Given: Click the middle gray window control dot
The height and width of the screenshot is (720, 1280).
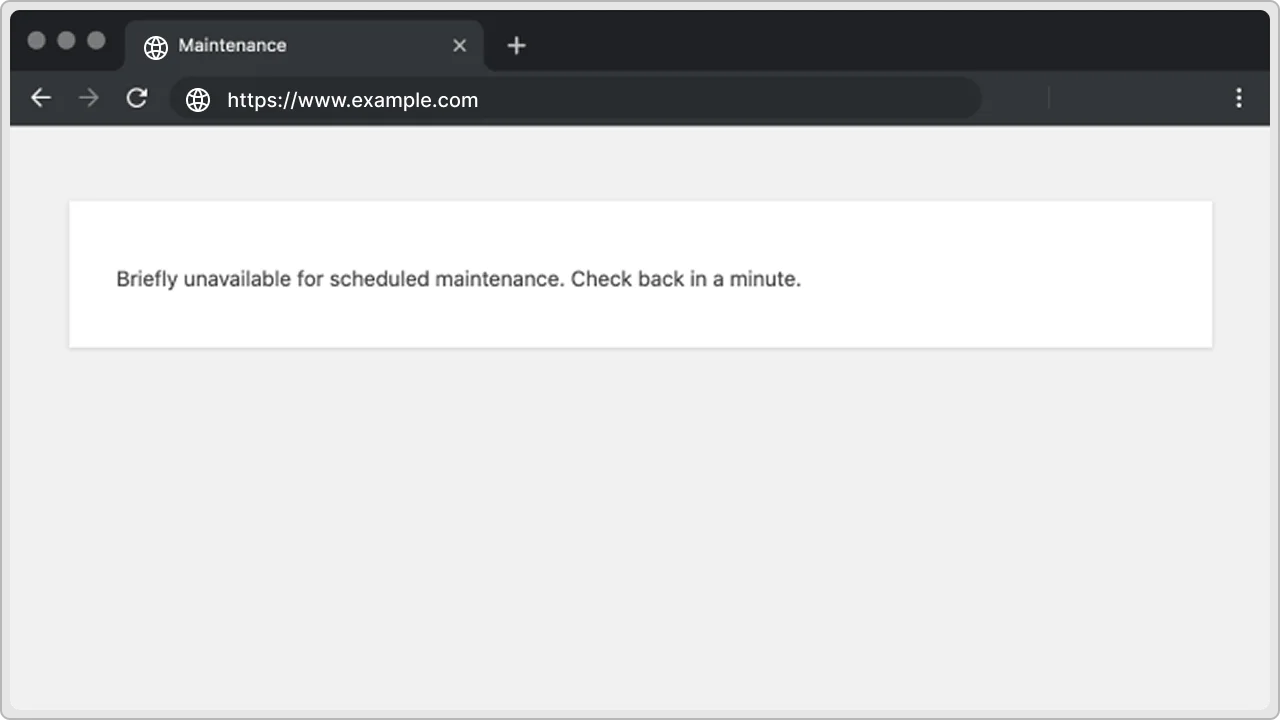Looking at the screenshot, I should click(67, 40).
